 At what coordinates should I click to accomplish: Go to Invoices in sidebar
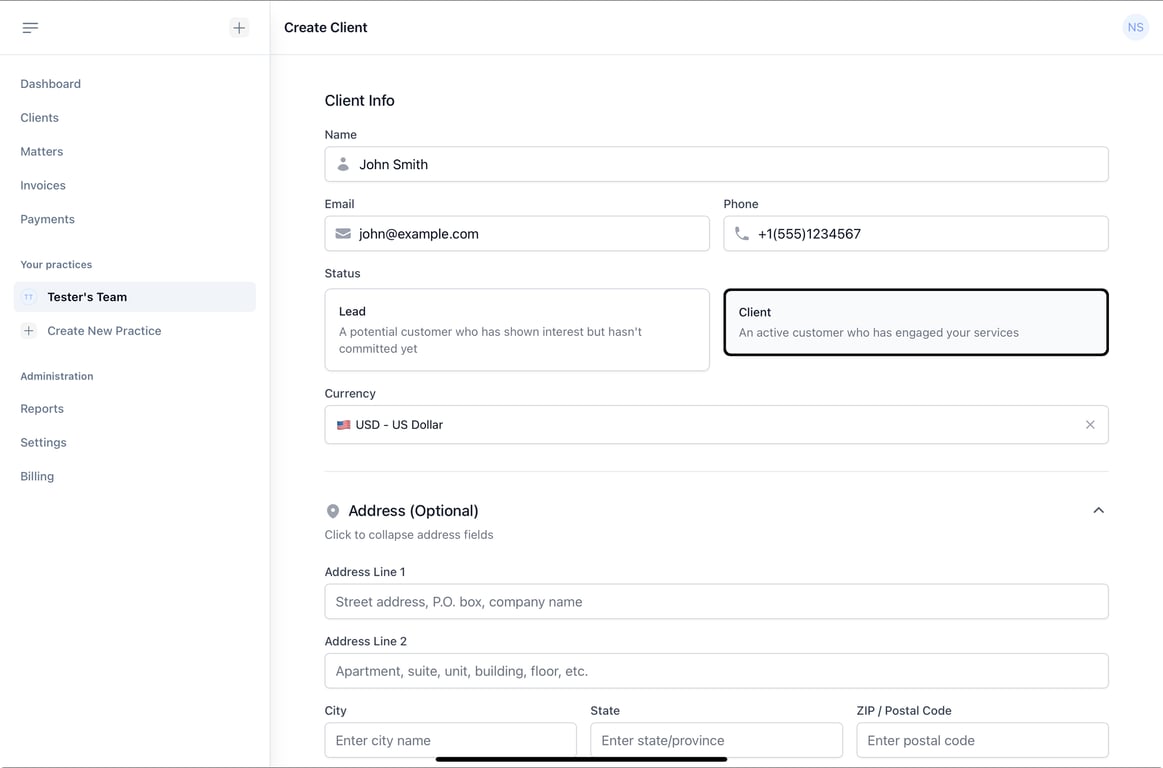[43, 185]
